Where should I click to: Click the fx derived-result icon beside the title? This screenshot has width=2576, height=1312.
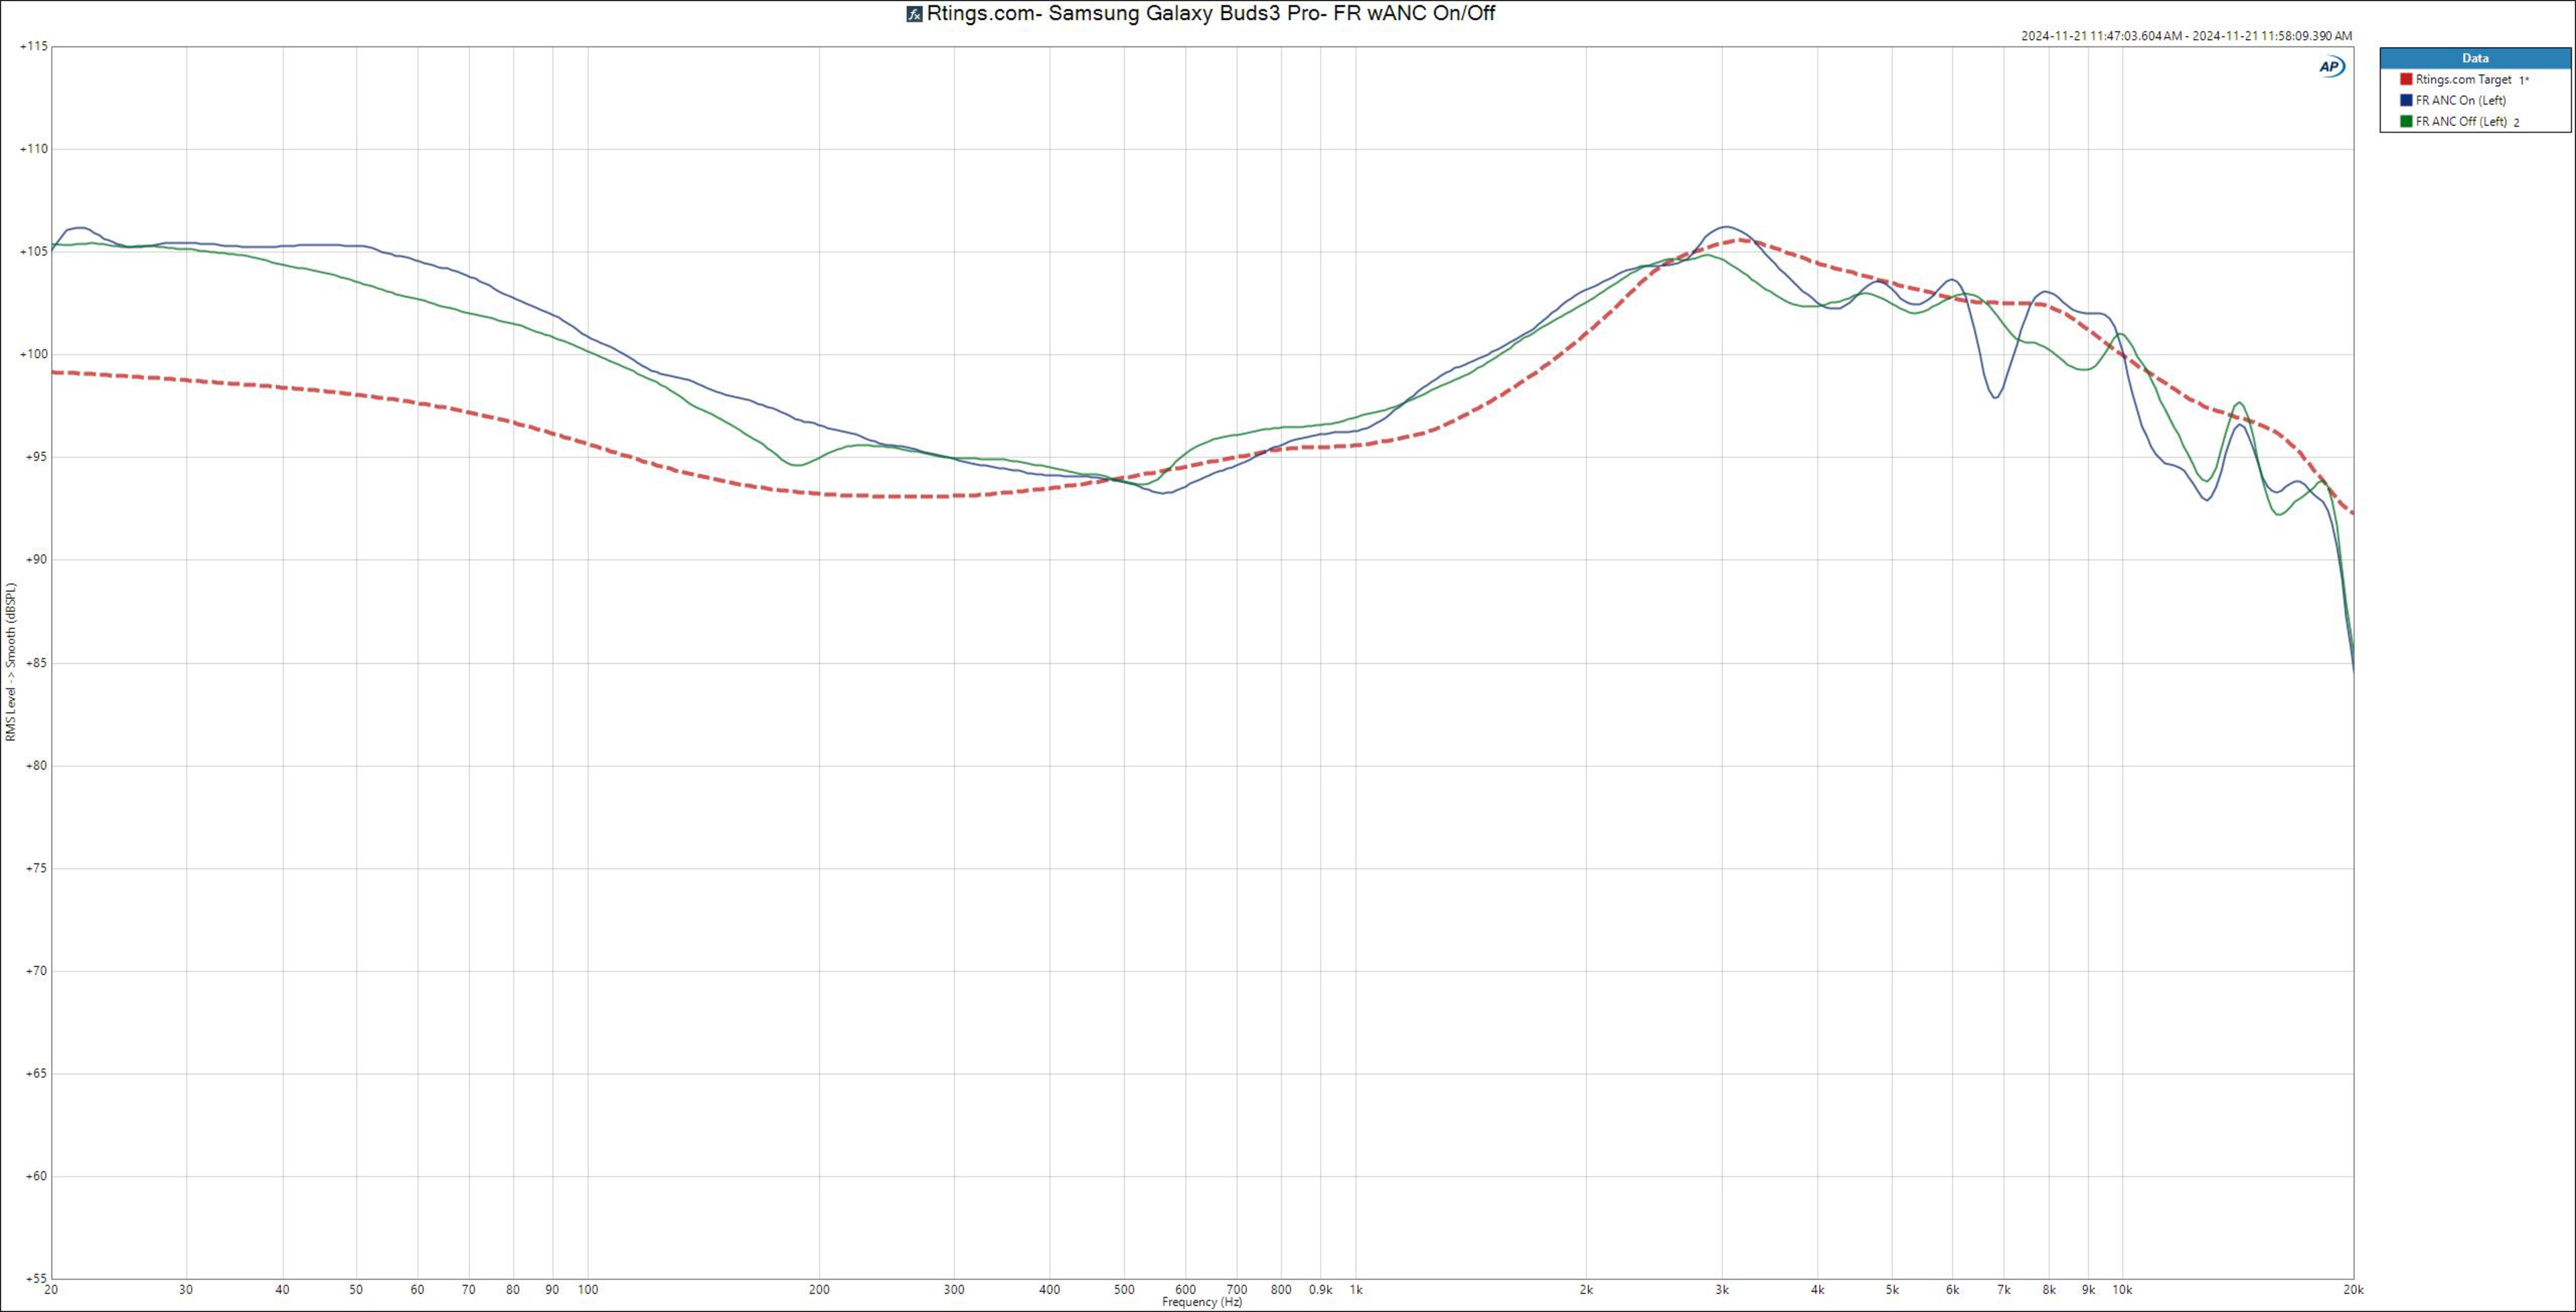913,14
